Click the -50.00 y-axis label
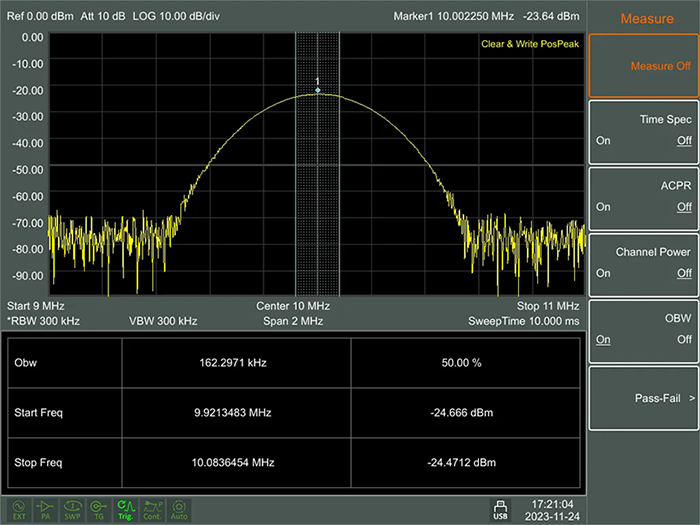This screenshot has width=700, height=525. 28,170
